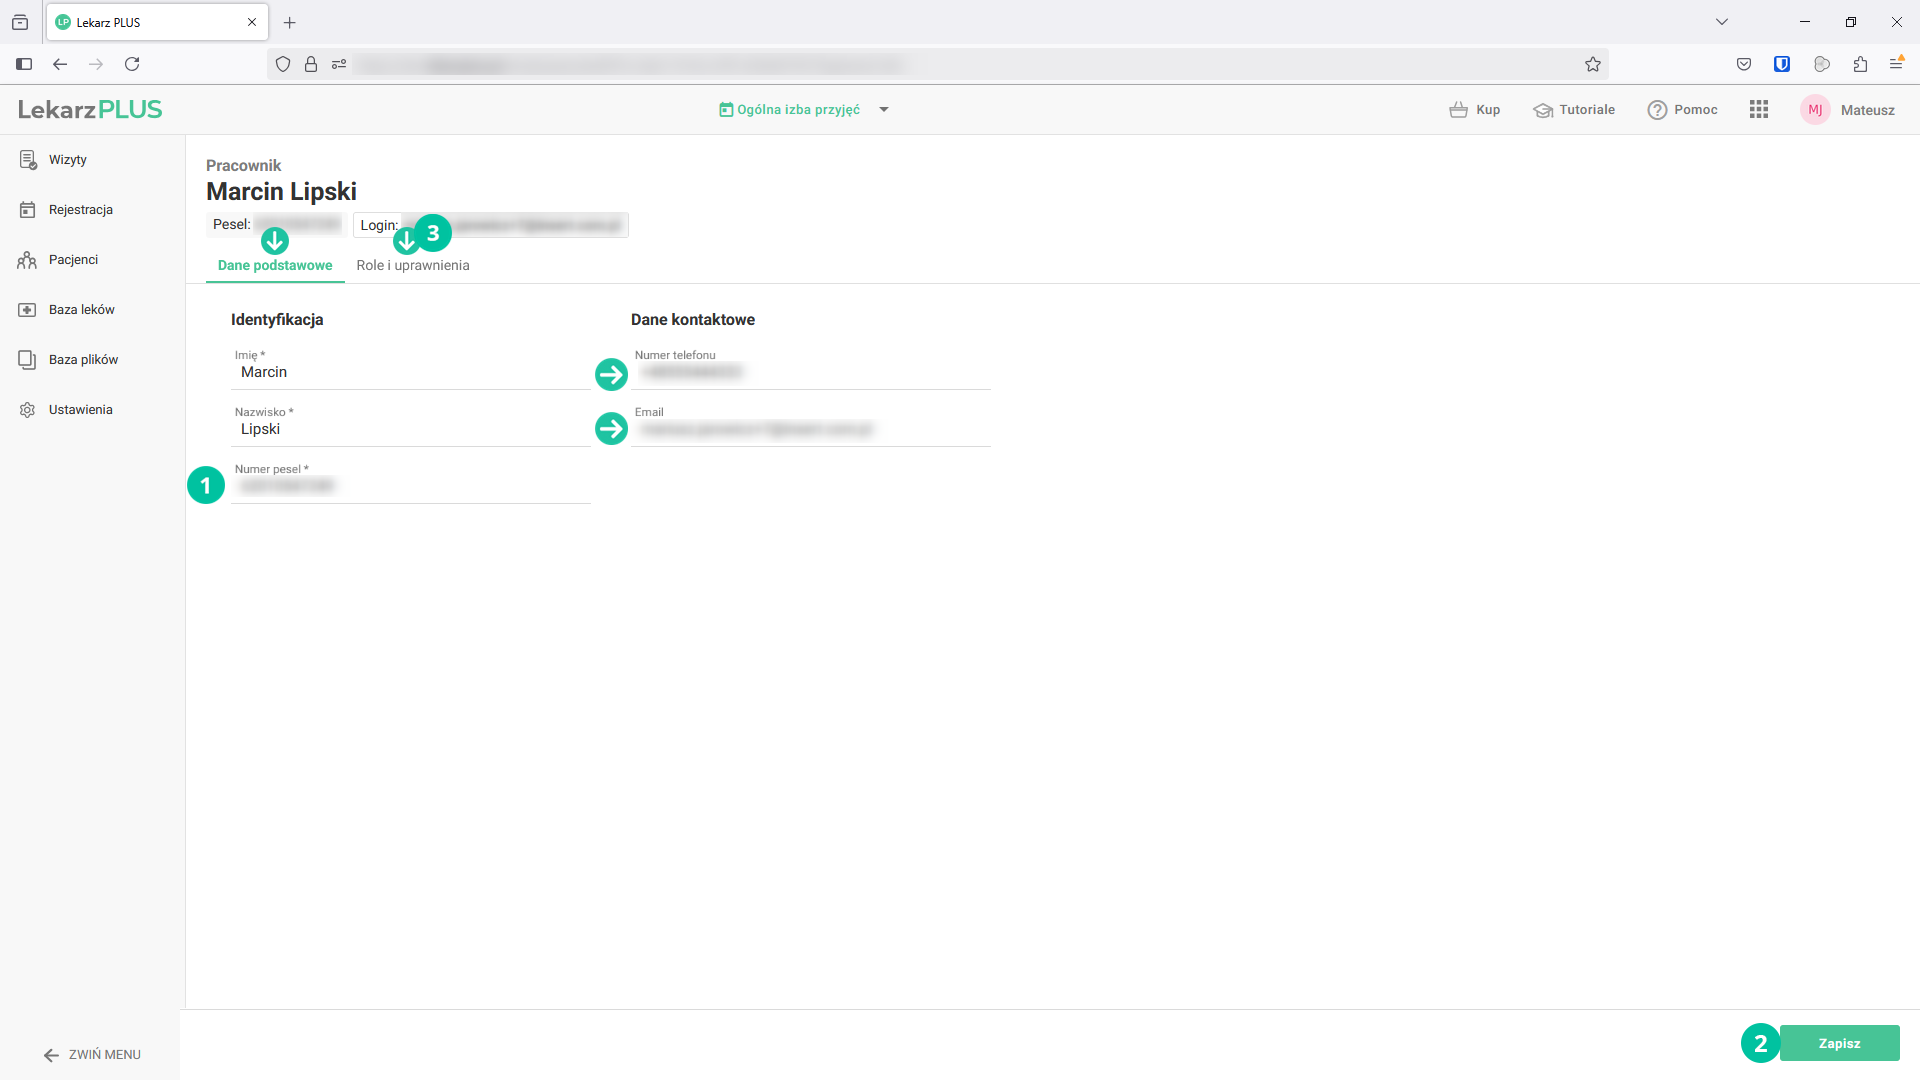Open Baza plików in the sidebar
The height and width of the screenshot is (1080, 1920).
tap(83, 360)
